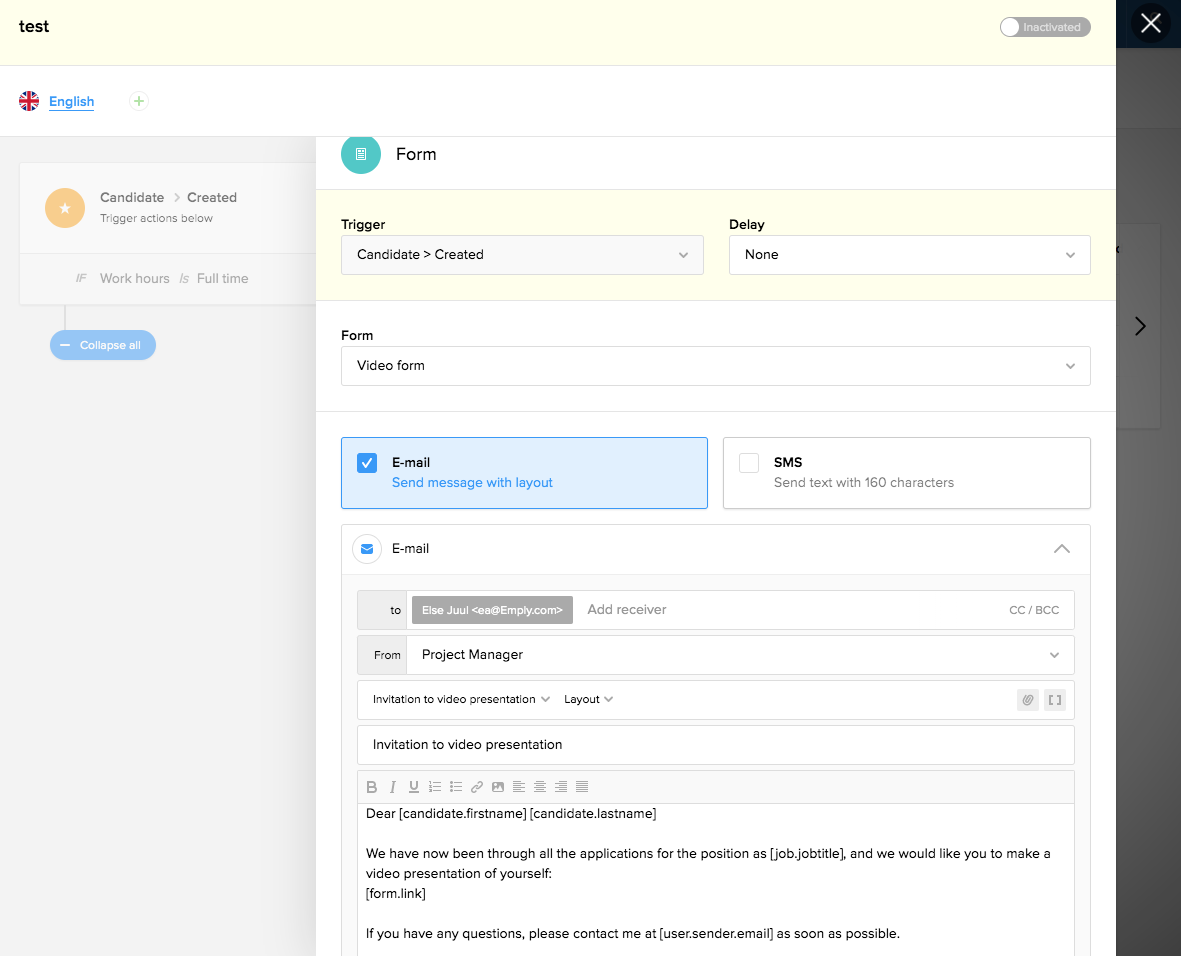Insert a bulleted list in the editor
Image resolution: width=1181 pixels, height=956 pixels.
[456, 787]
